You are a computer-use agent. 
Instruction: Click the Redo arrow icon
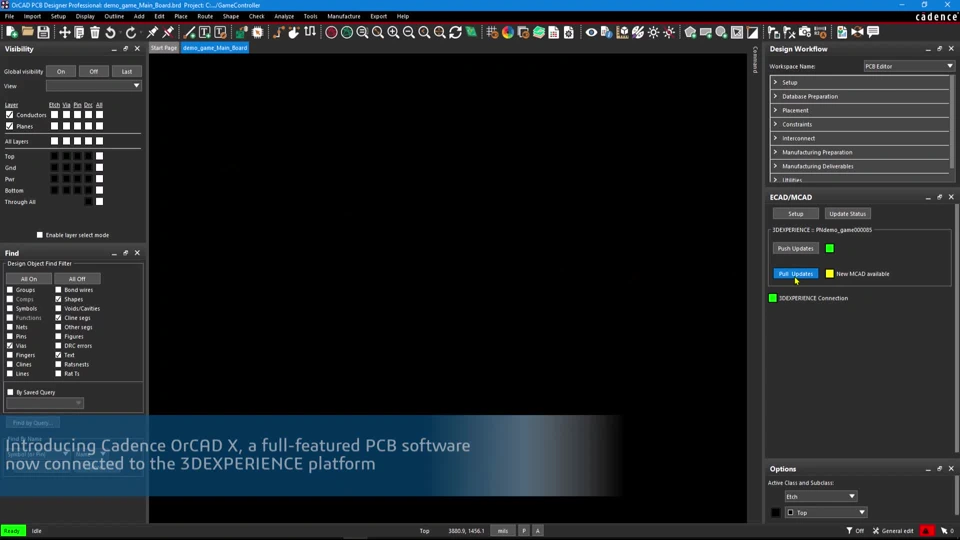(131, 32)
